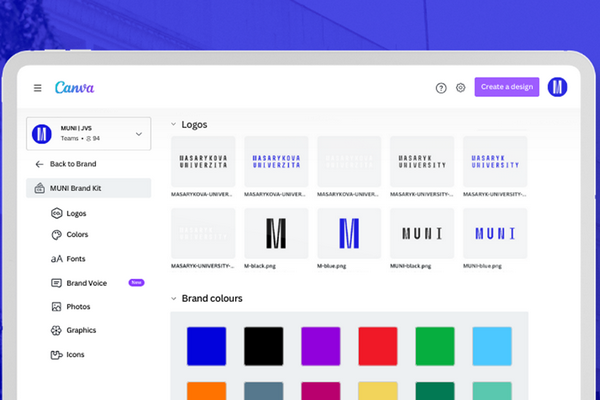Screen dimensions: 600x400
Task: Pick the teal mint colour swatch
Action: [x=492, y=391]
